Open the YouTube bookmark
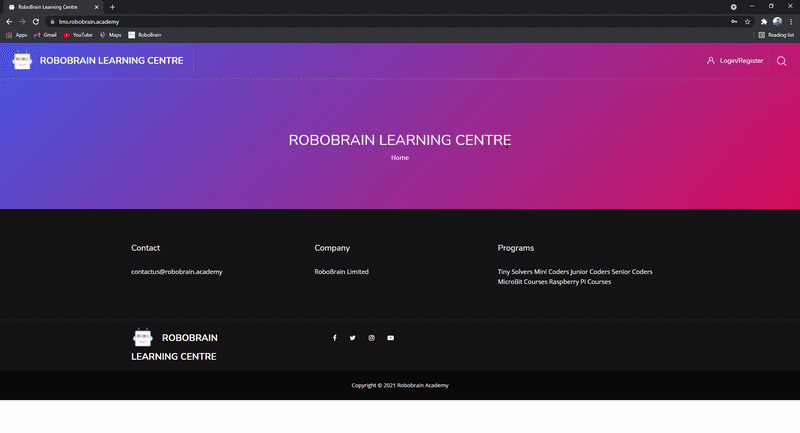The height and width of the screenshot is (433, 800). click(78, 35)
